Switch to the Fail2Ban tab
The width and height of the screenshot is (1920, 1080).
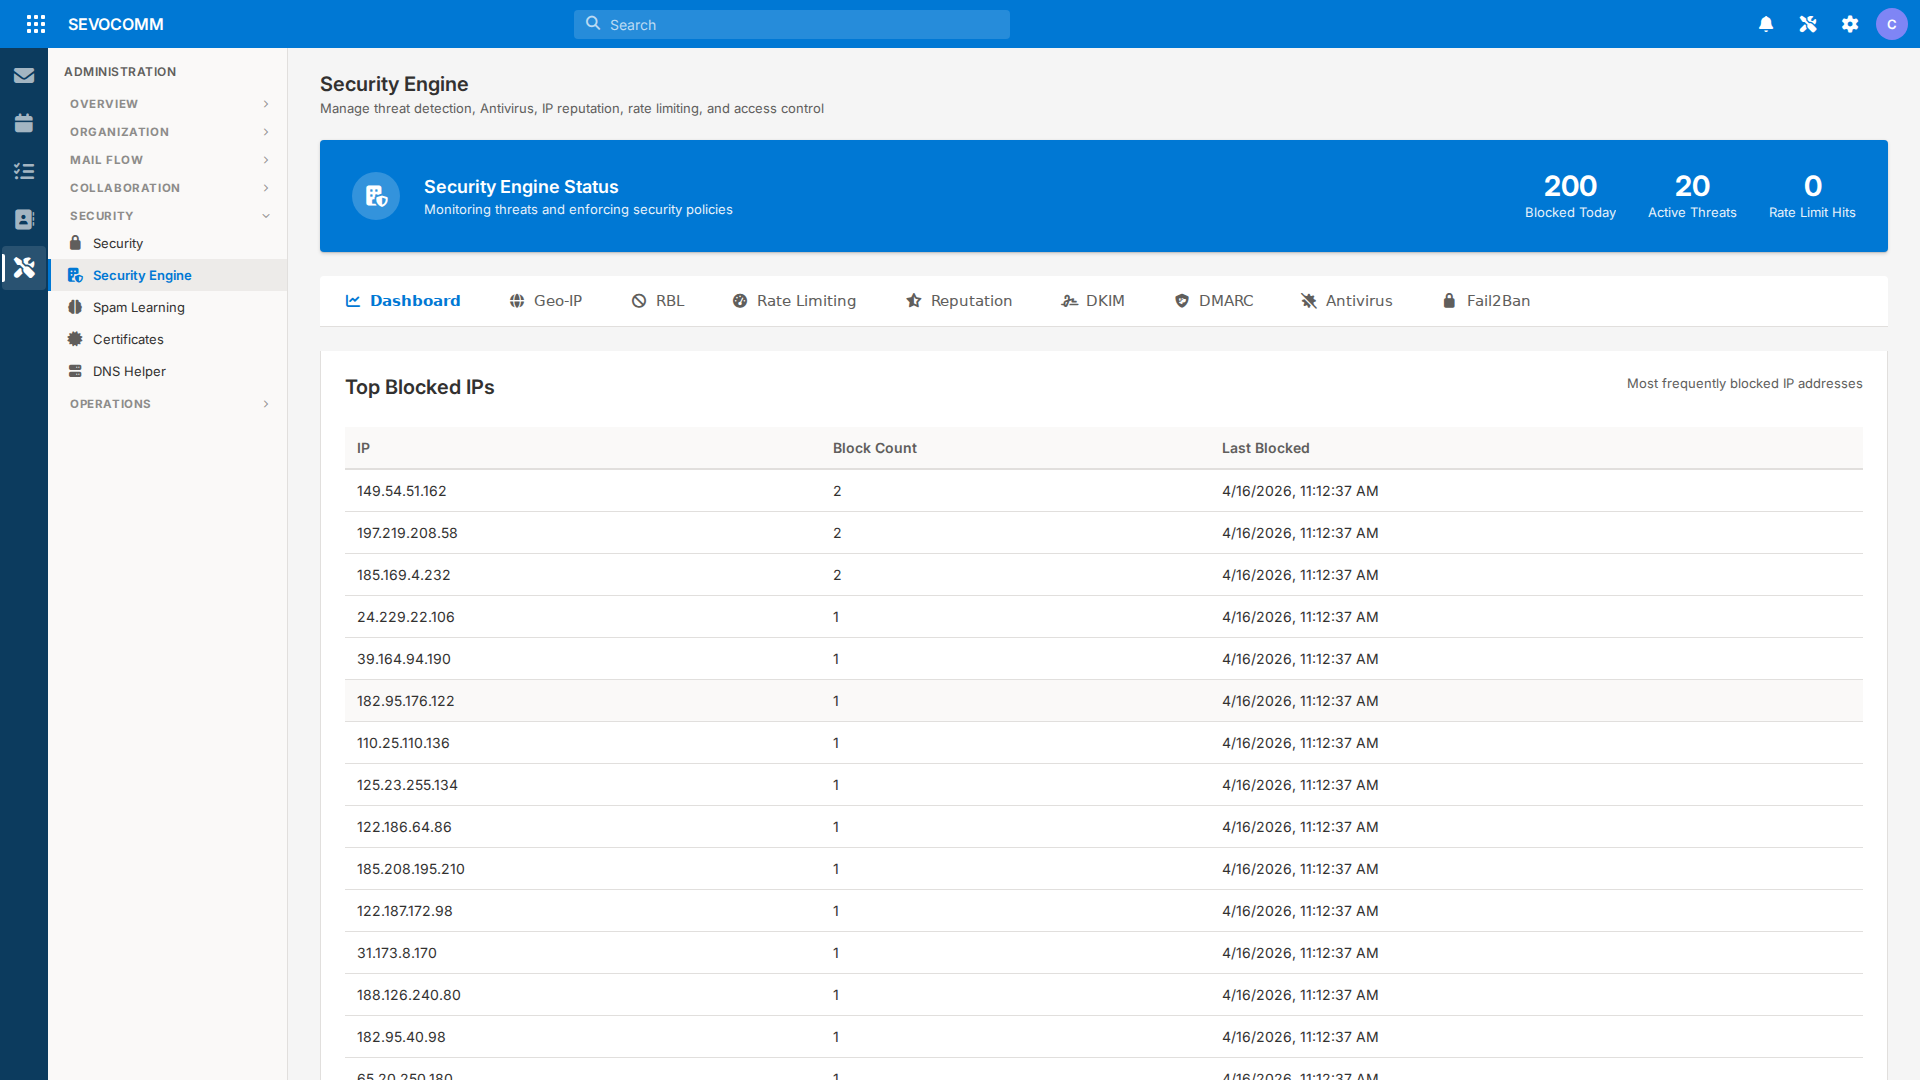coord(1486,301)
